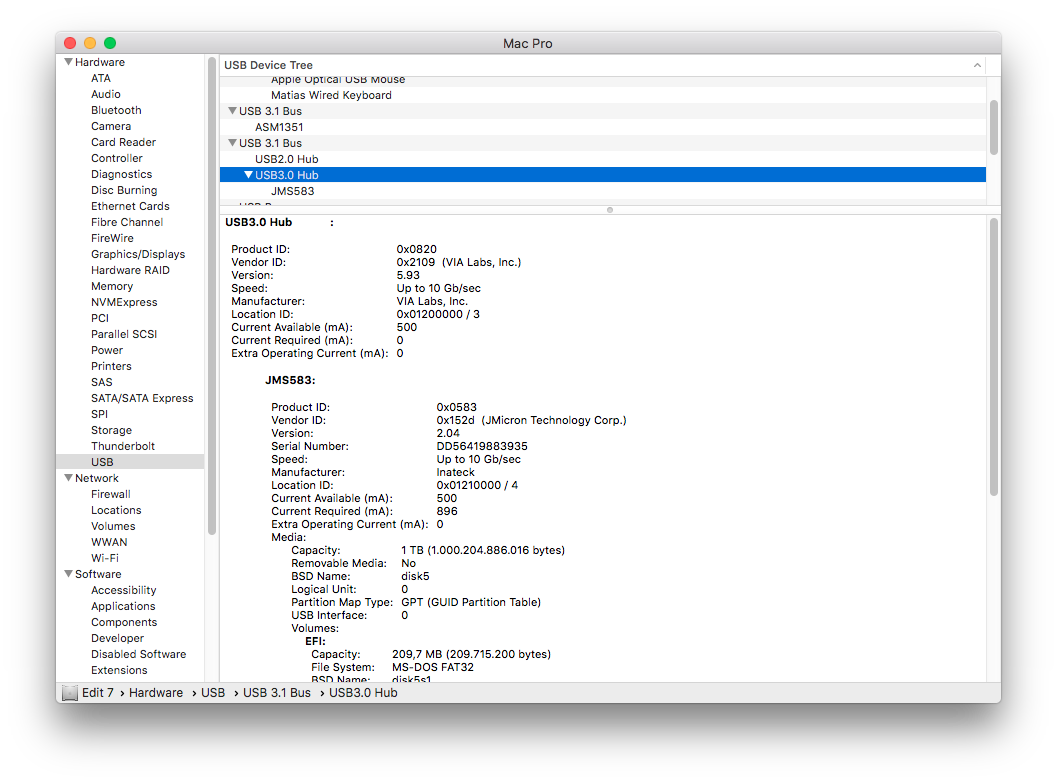Click the computer icon in the path bar
This screenshot has height=783, width=1057.
pos(69,693)
